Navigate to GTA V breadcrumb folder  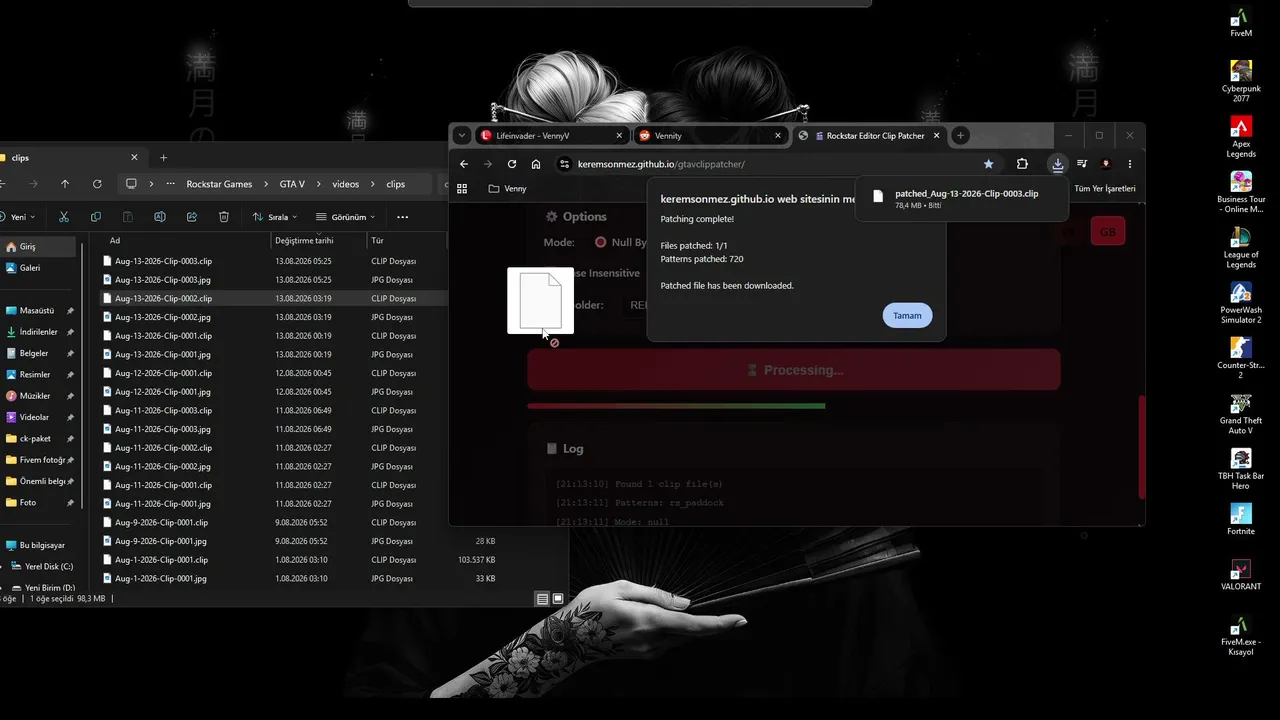[292, 184]
